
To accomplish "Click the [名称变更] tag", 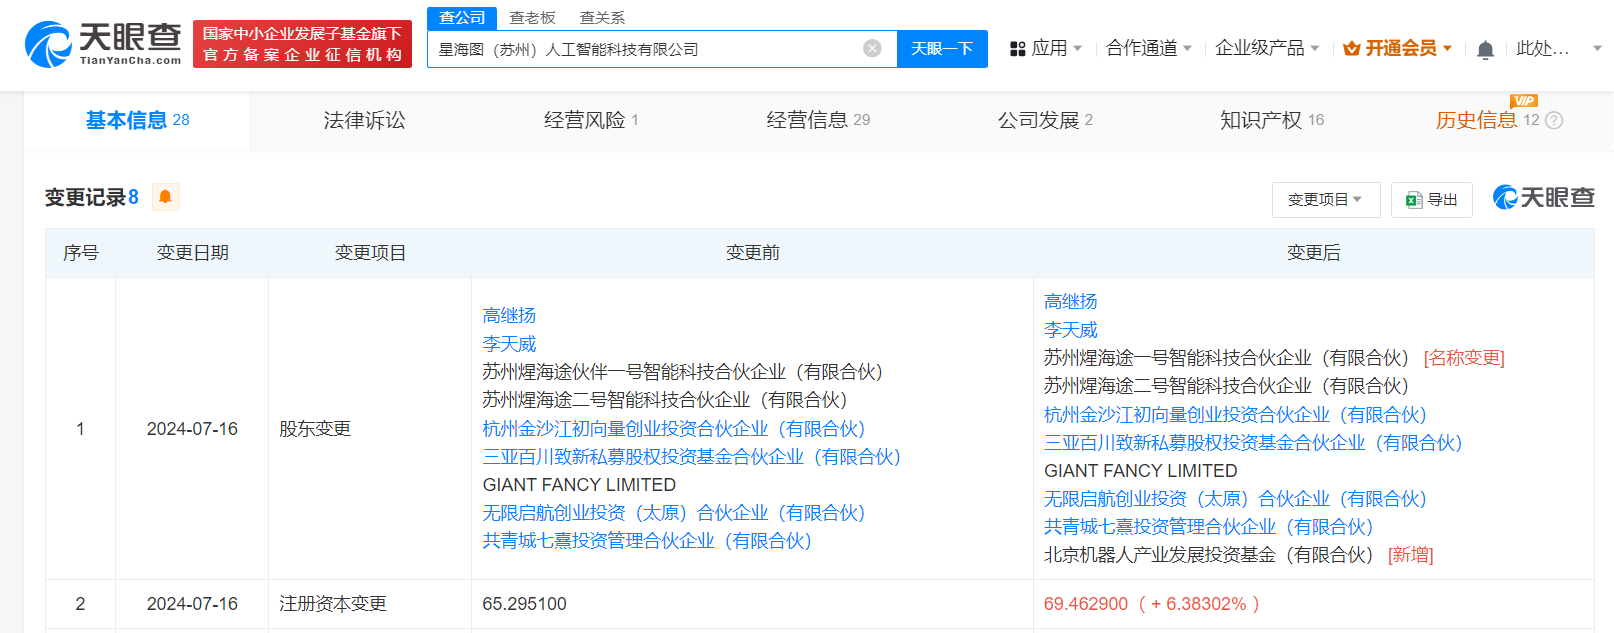I will [x=1464, y=358].
